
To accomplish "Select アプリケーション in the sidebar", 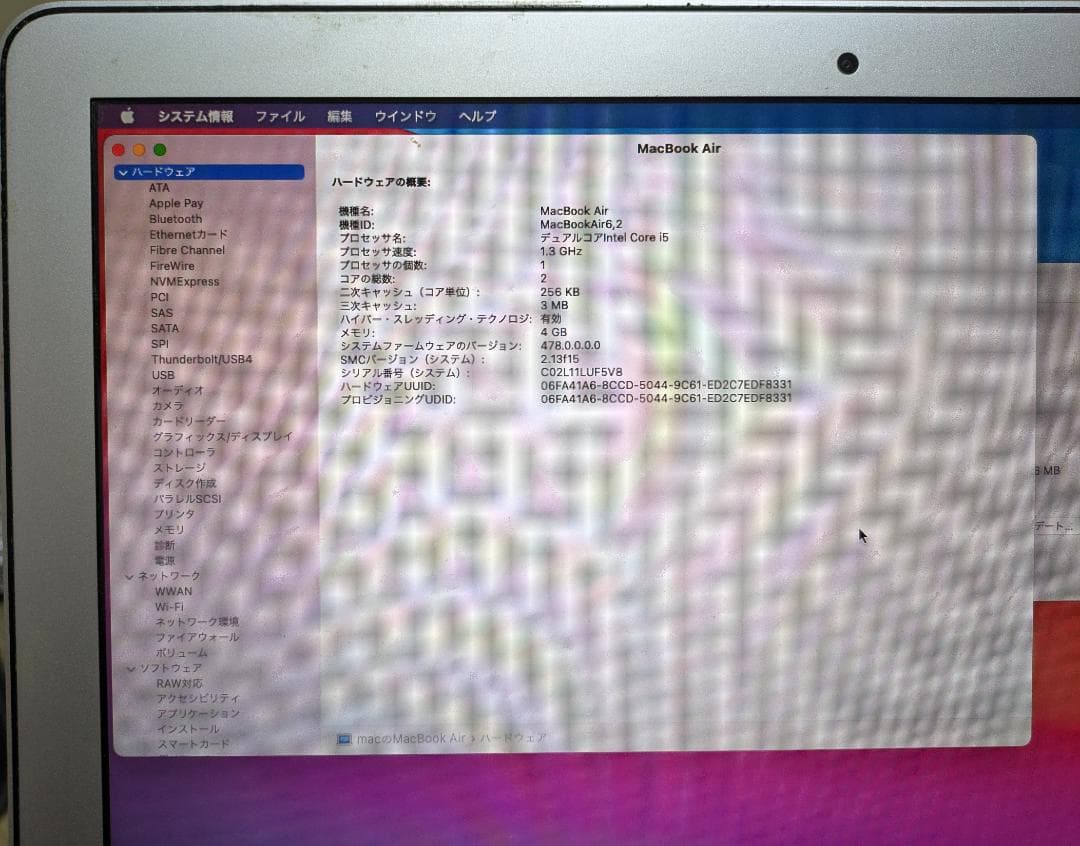I will pos(198,714).
